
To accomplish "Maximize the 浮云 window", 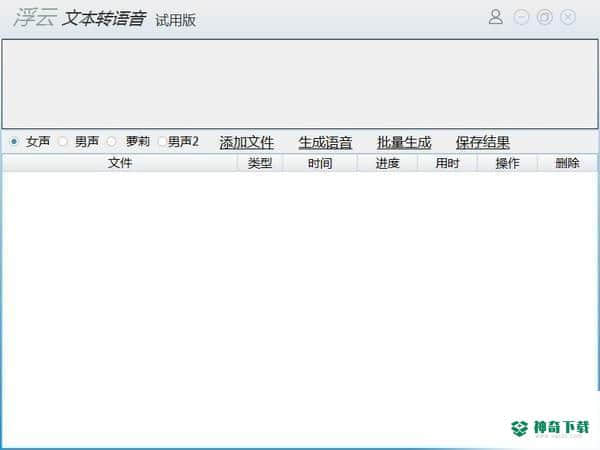I will [545, 17].
